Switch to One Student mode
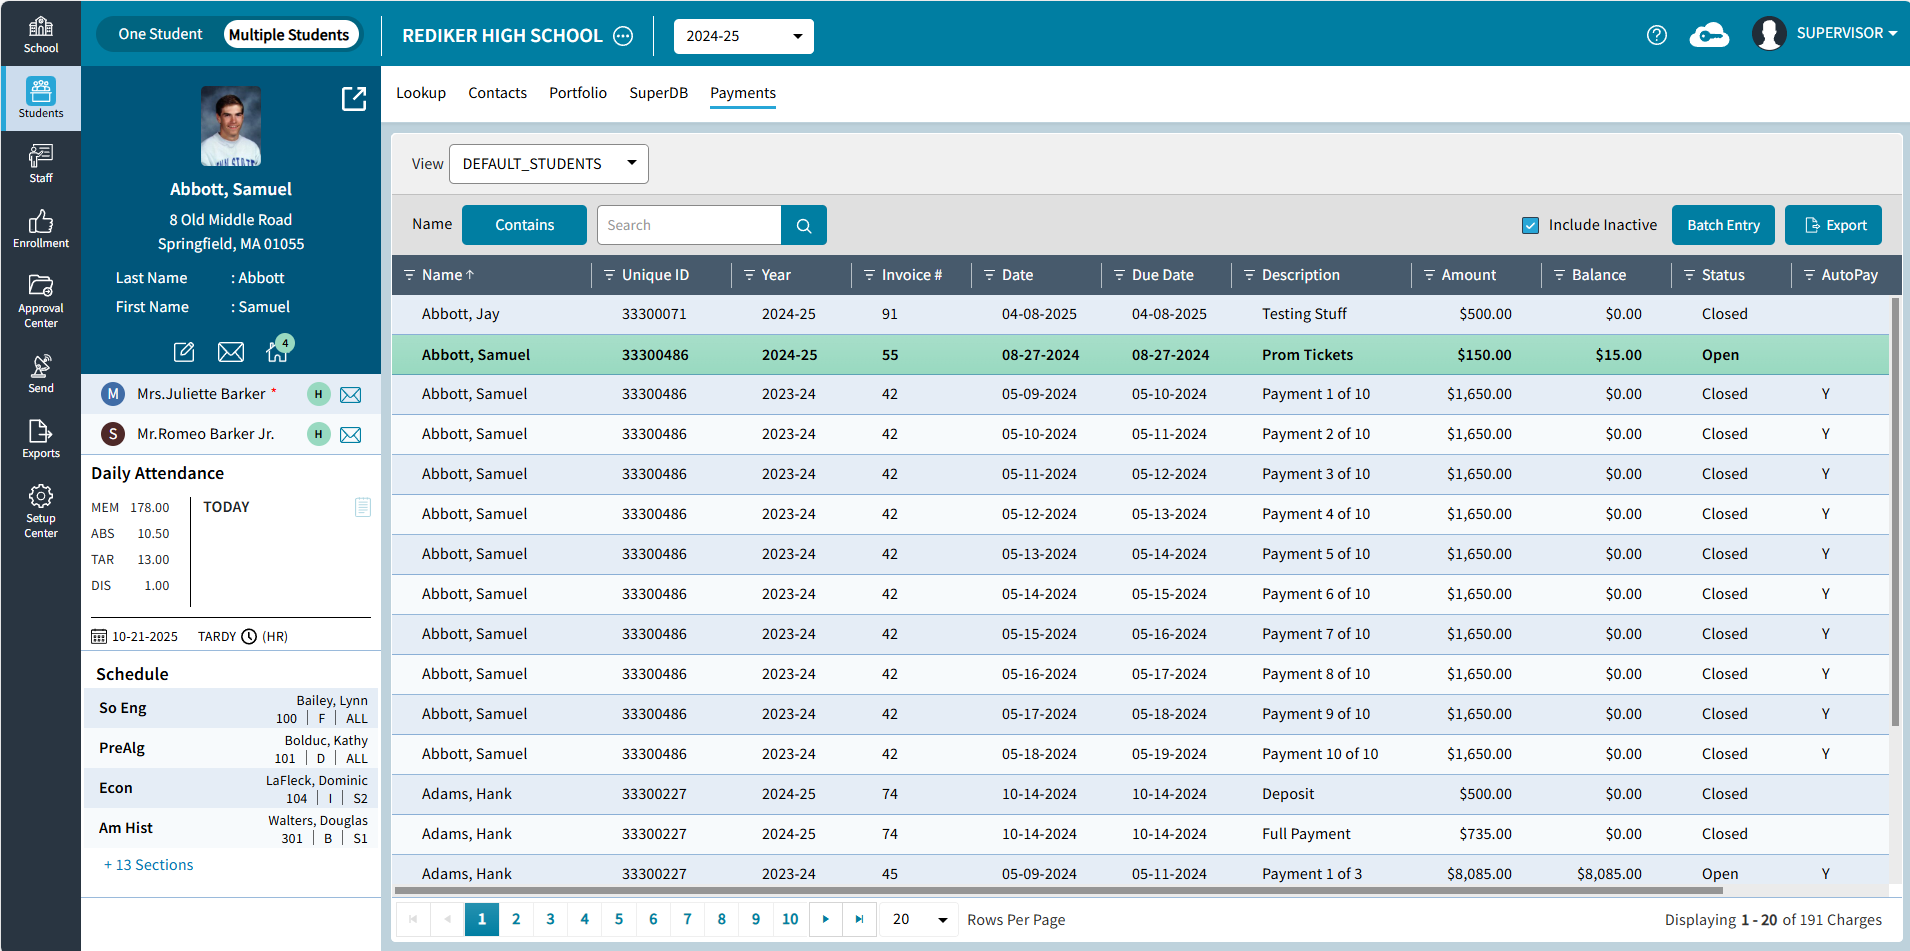This screenshot has width=1910, height=951. pos(160,34)
